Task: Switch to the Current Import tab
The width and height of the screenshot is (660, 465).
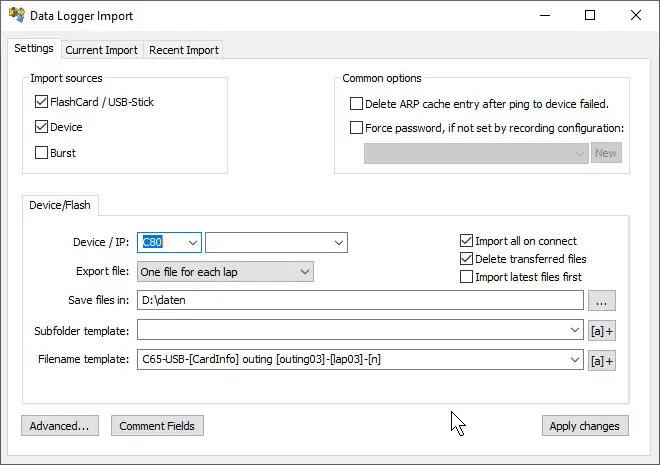Action: click(x=103, y=50)
